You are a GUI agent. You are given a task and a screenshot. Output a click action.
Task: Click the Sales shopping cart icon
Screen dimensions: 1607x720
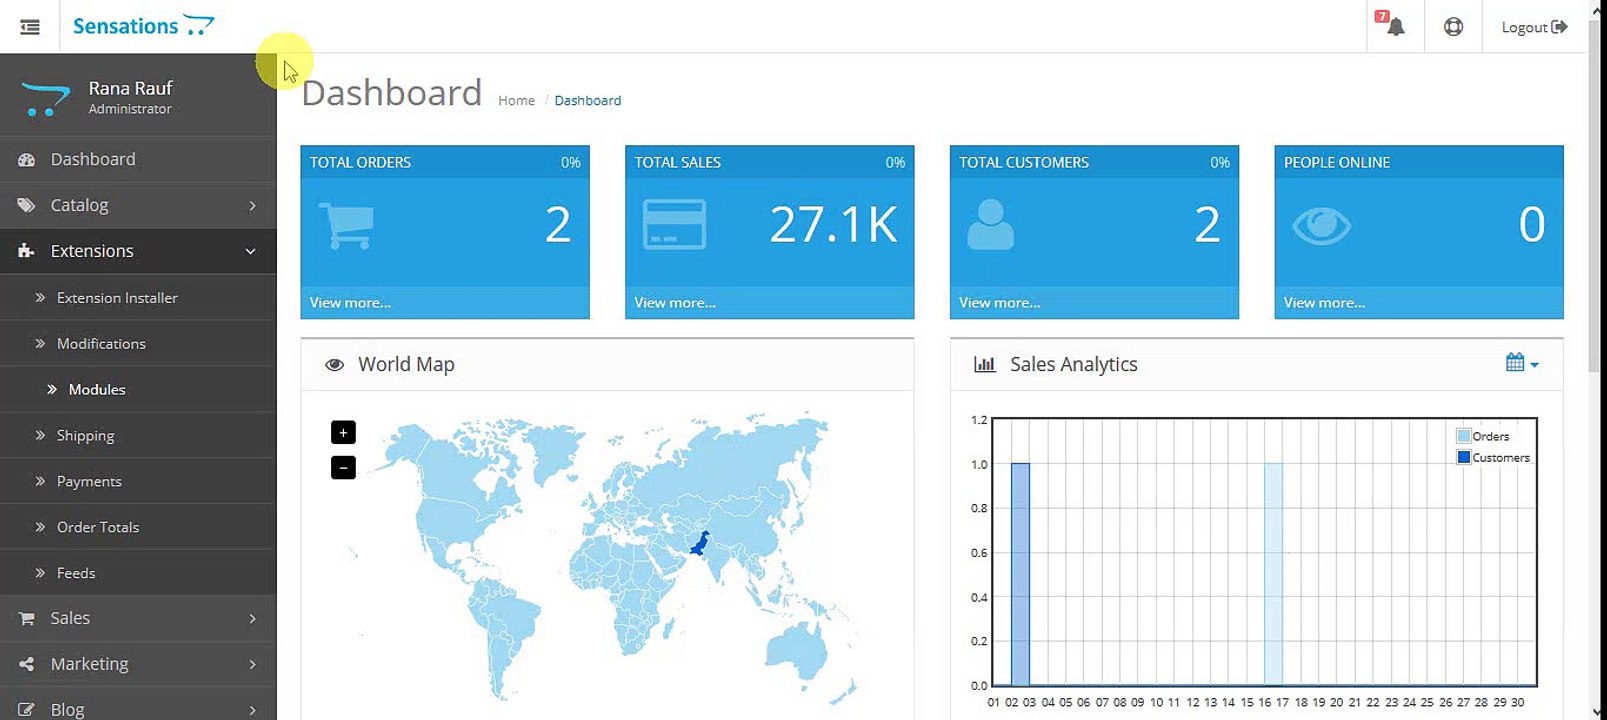[26, 619]
